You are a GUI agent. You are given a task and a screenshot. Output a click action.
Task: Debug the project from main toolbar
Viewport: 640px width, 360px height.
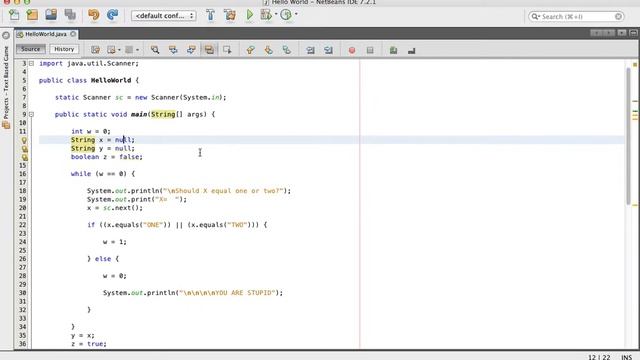click(x=266, y=15)
